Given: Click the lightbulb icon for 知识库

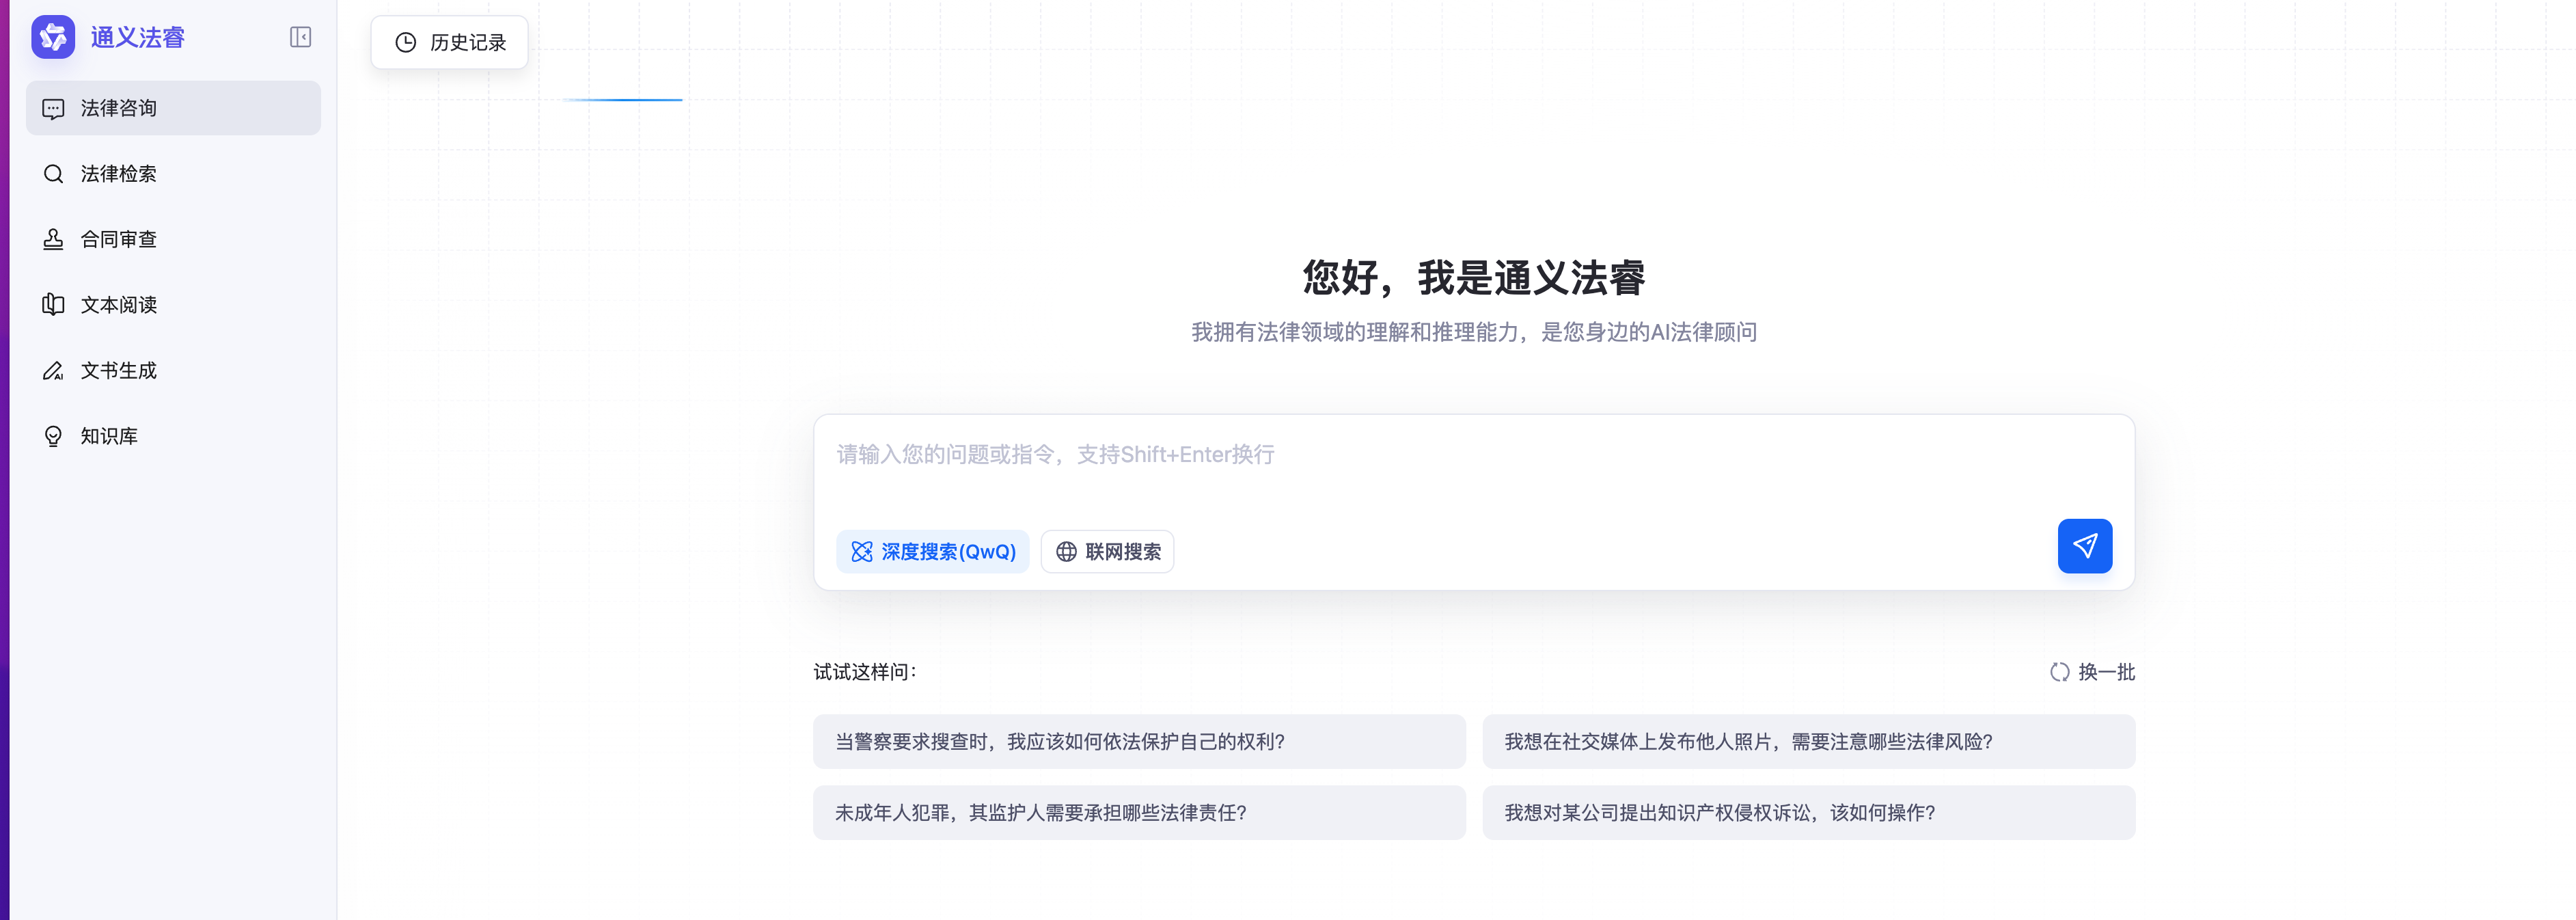Looking at the screenshot, I should pos(53,436).
